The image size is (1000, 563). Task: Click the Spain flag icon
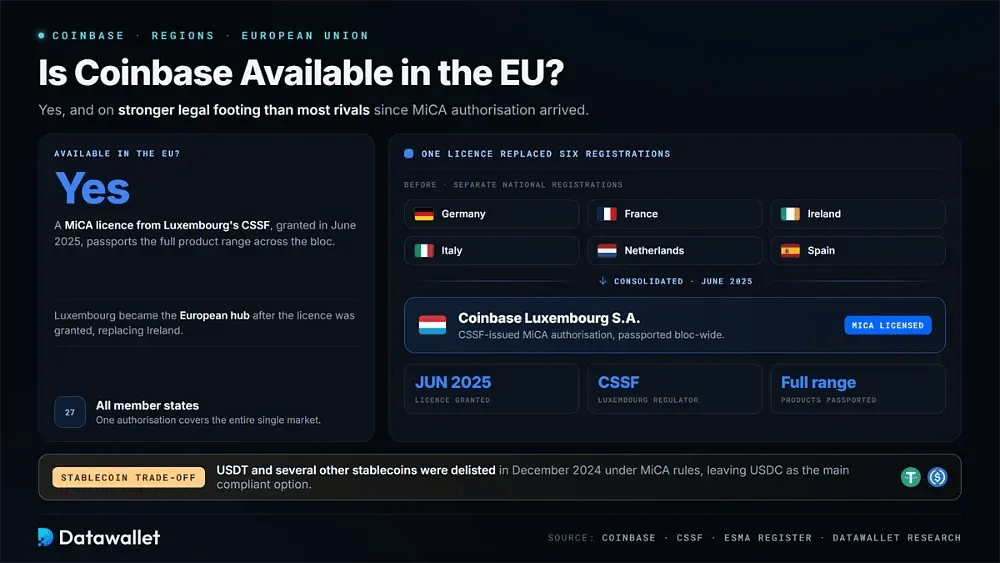790,251
